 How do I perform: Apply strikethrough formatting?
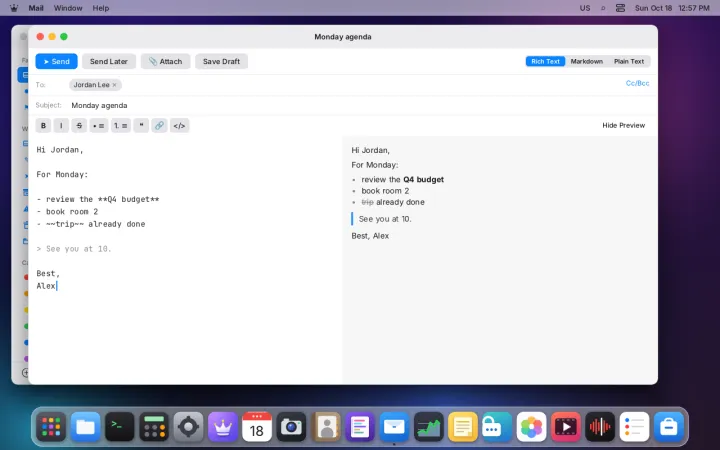tap(79, 125)
